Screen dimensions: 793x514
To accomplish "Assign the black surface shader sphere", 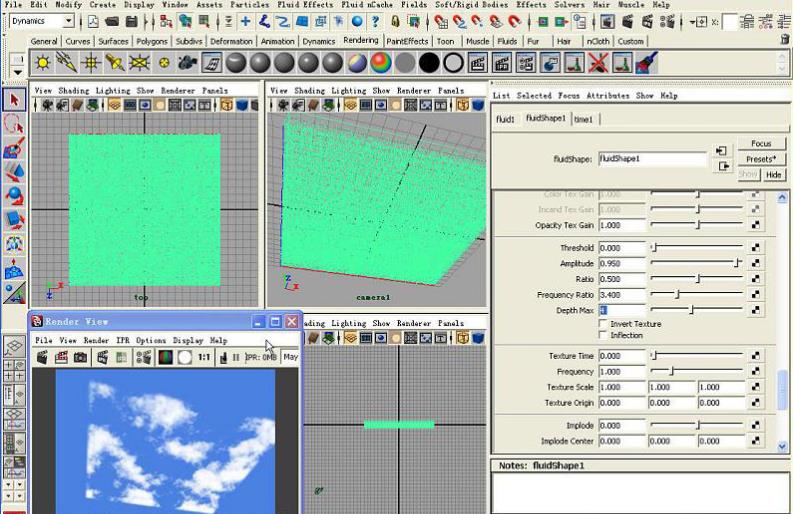I will click(429, 63).
